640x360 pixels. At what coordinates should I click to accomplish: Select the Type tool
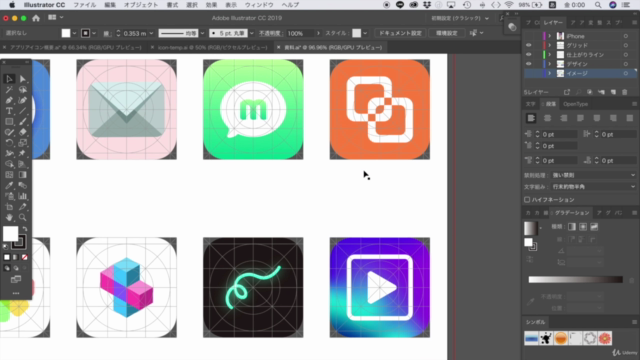pos(9,111)
